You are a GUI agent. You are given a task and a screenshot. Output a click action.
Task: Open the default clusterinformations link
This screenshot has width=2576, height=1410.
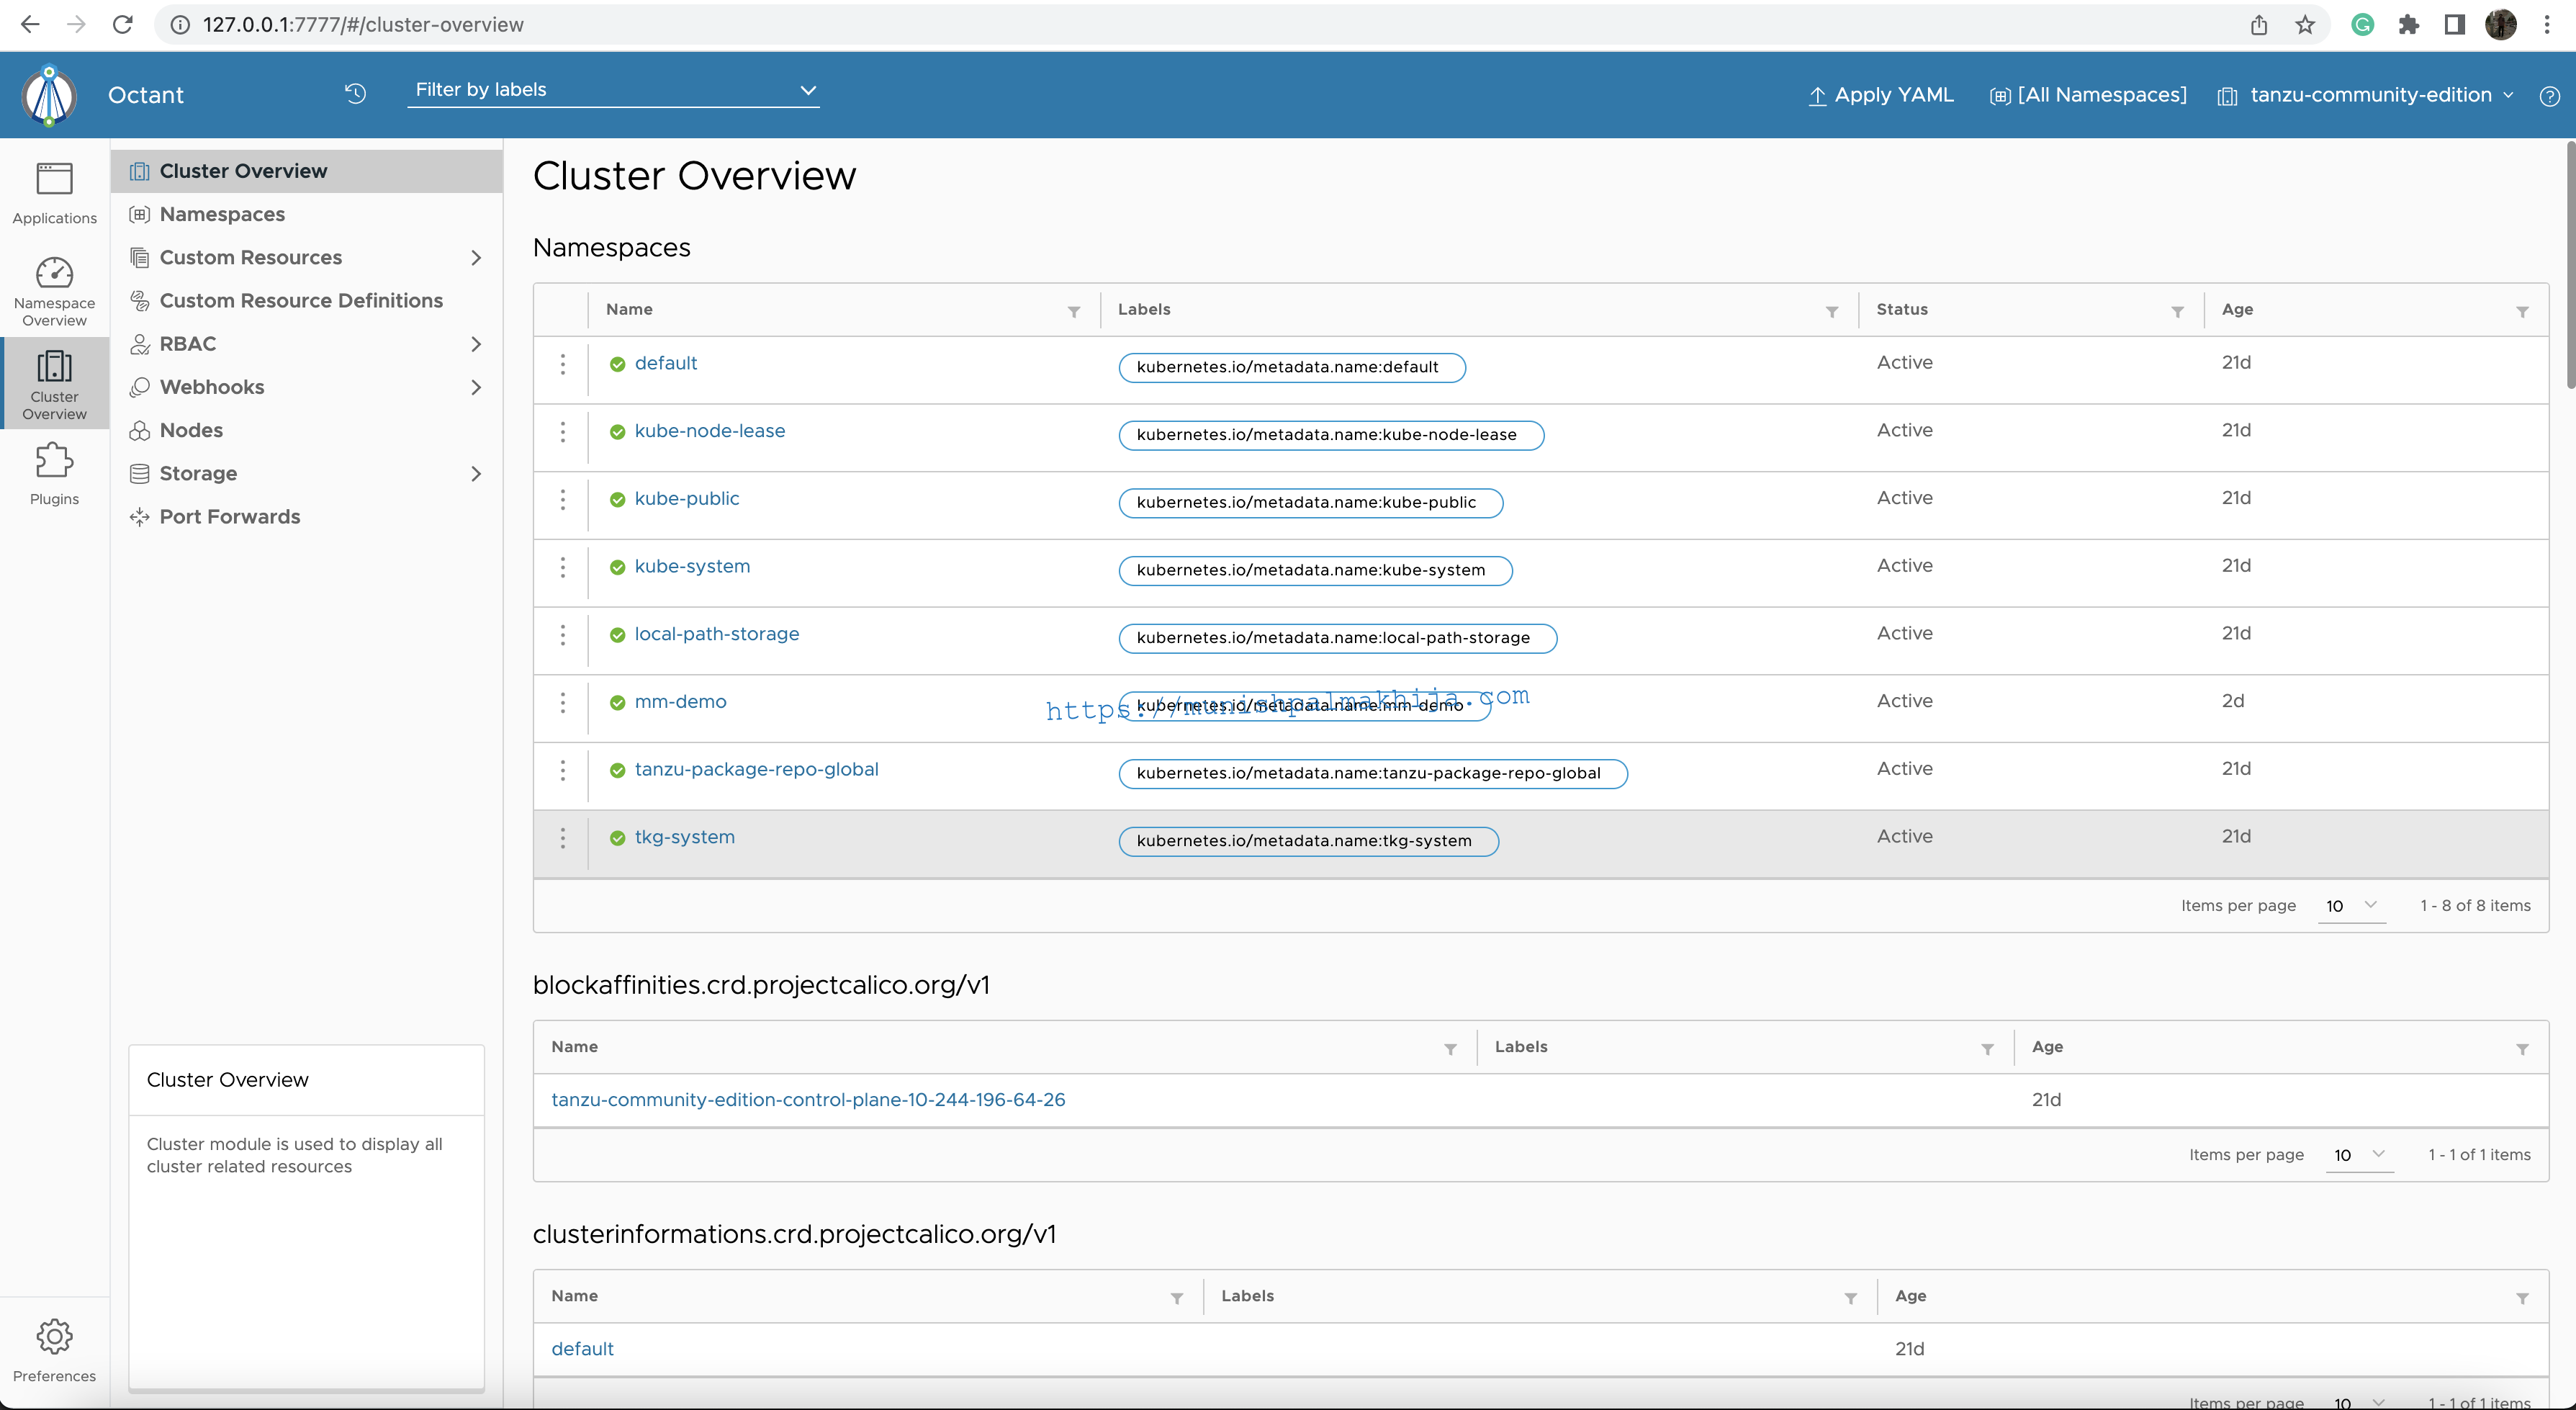click(582, 1349)
